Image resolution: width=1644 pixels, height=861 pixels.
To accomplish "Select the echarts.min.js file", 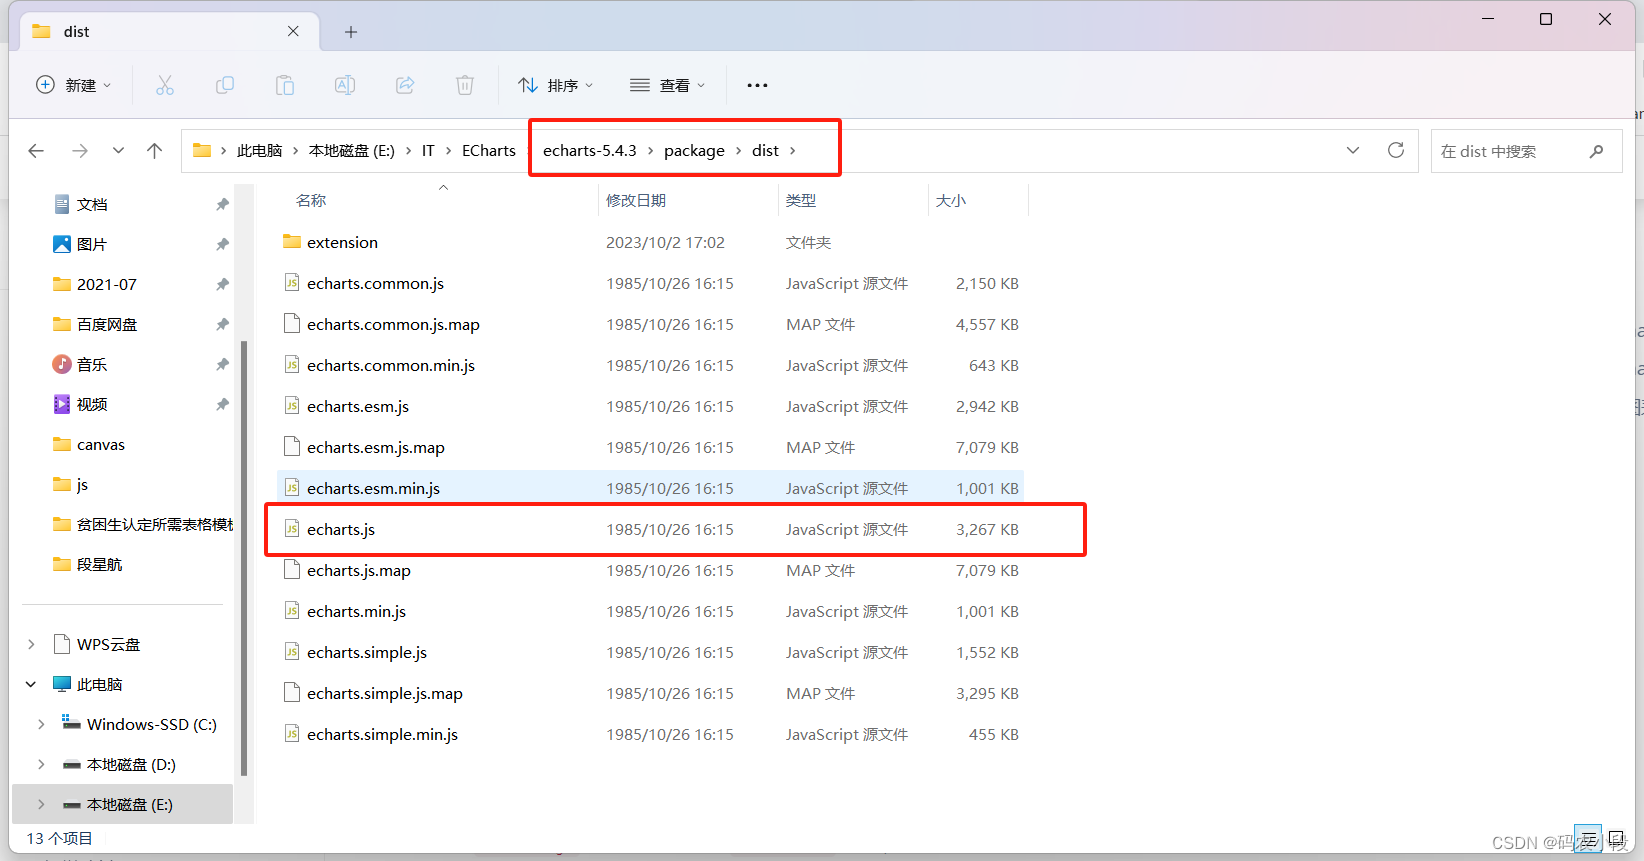I will click(651, 611).
